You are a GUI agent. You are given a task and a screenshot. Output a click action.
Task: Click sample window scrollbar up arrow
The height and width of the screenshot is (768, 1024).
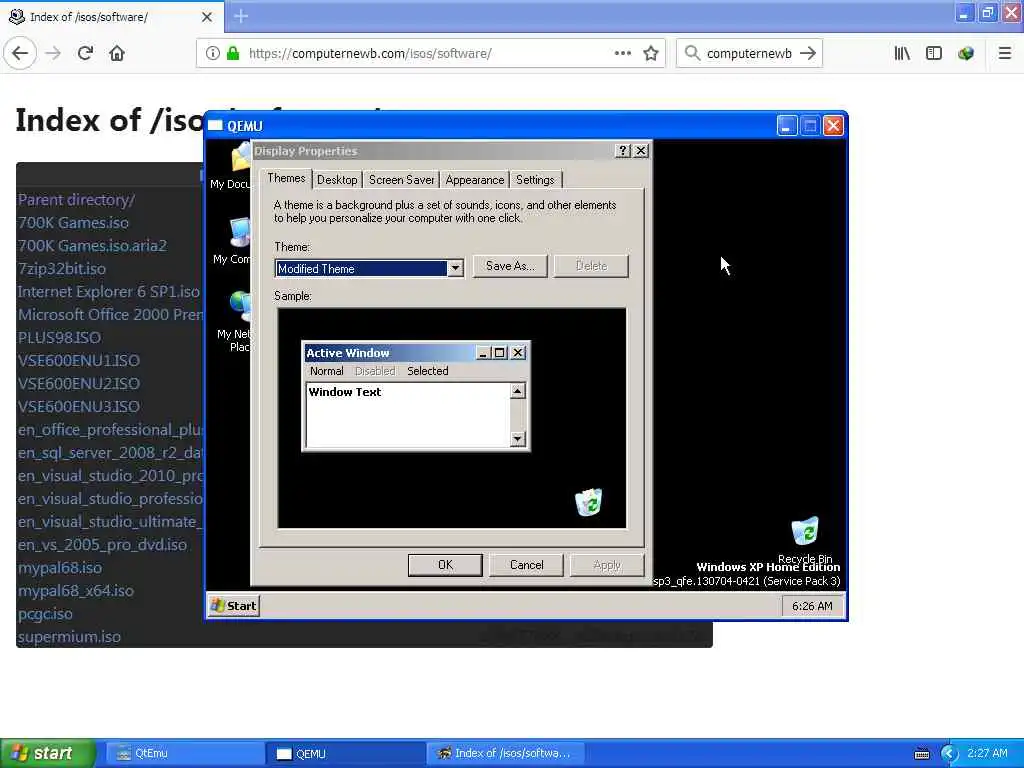click(517, 391)
